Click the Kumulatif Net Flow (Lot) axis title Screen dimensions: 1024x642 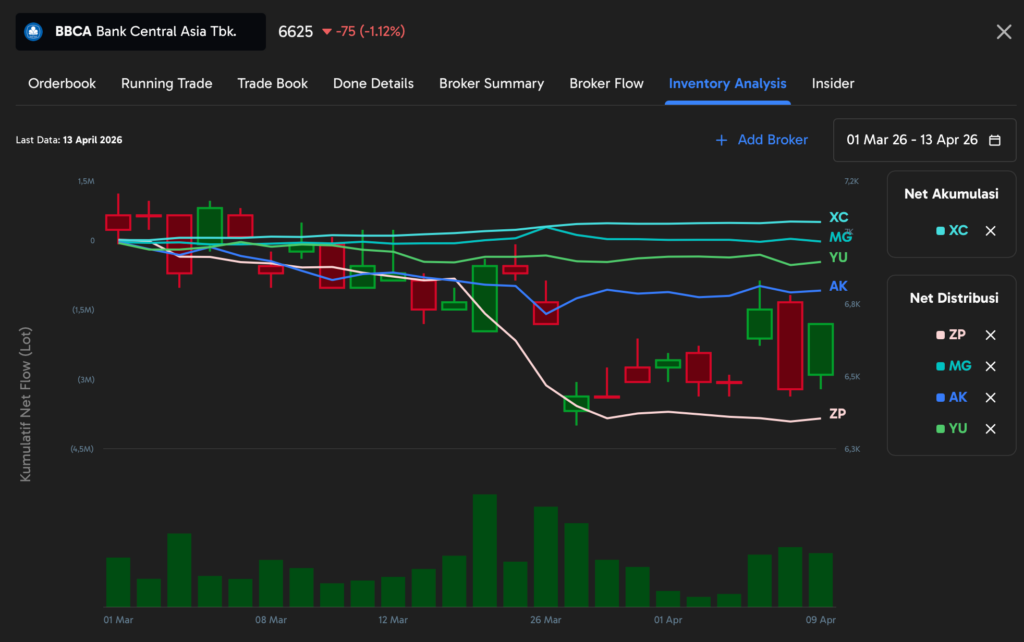pos(25,404)
